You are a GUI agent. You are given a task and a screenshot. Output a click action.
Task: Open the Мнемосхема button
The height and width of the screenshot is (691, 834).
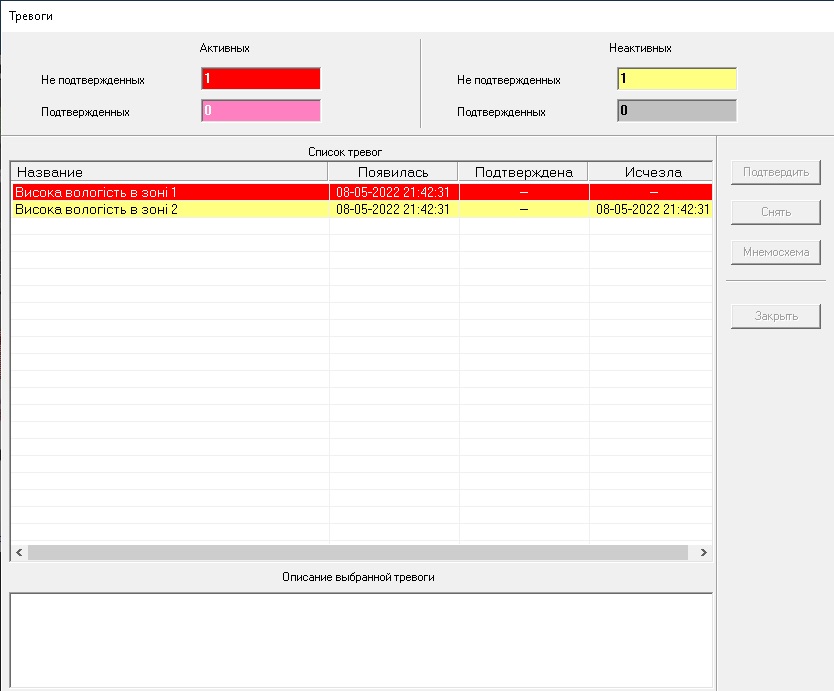click(x=775, y=252)
